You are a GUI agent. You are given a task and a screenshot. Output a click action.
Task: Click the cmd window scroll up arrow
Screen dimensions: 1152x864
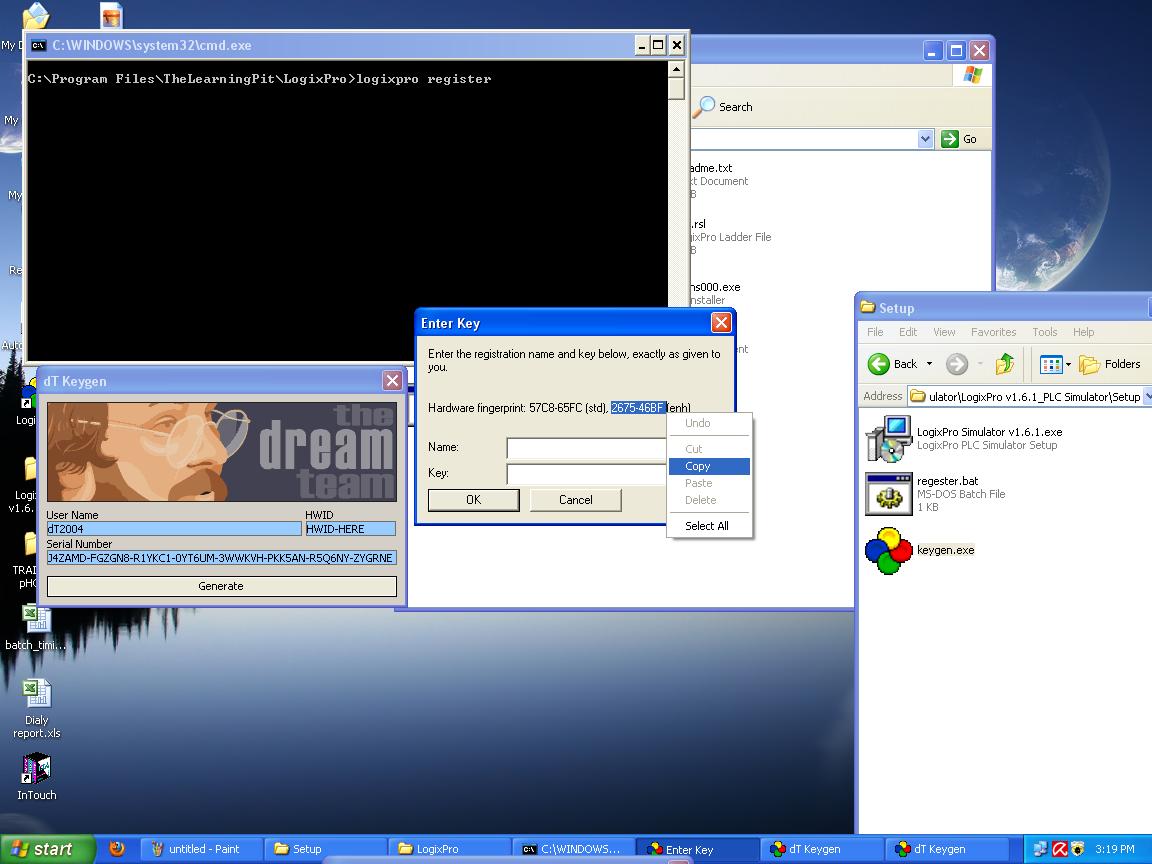pyautogui.click(x=677, y=69)
